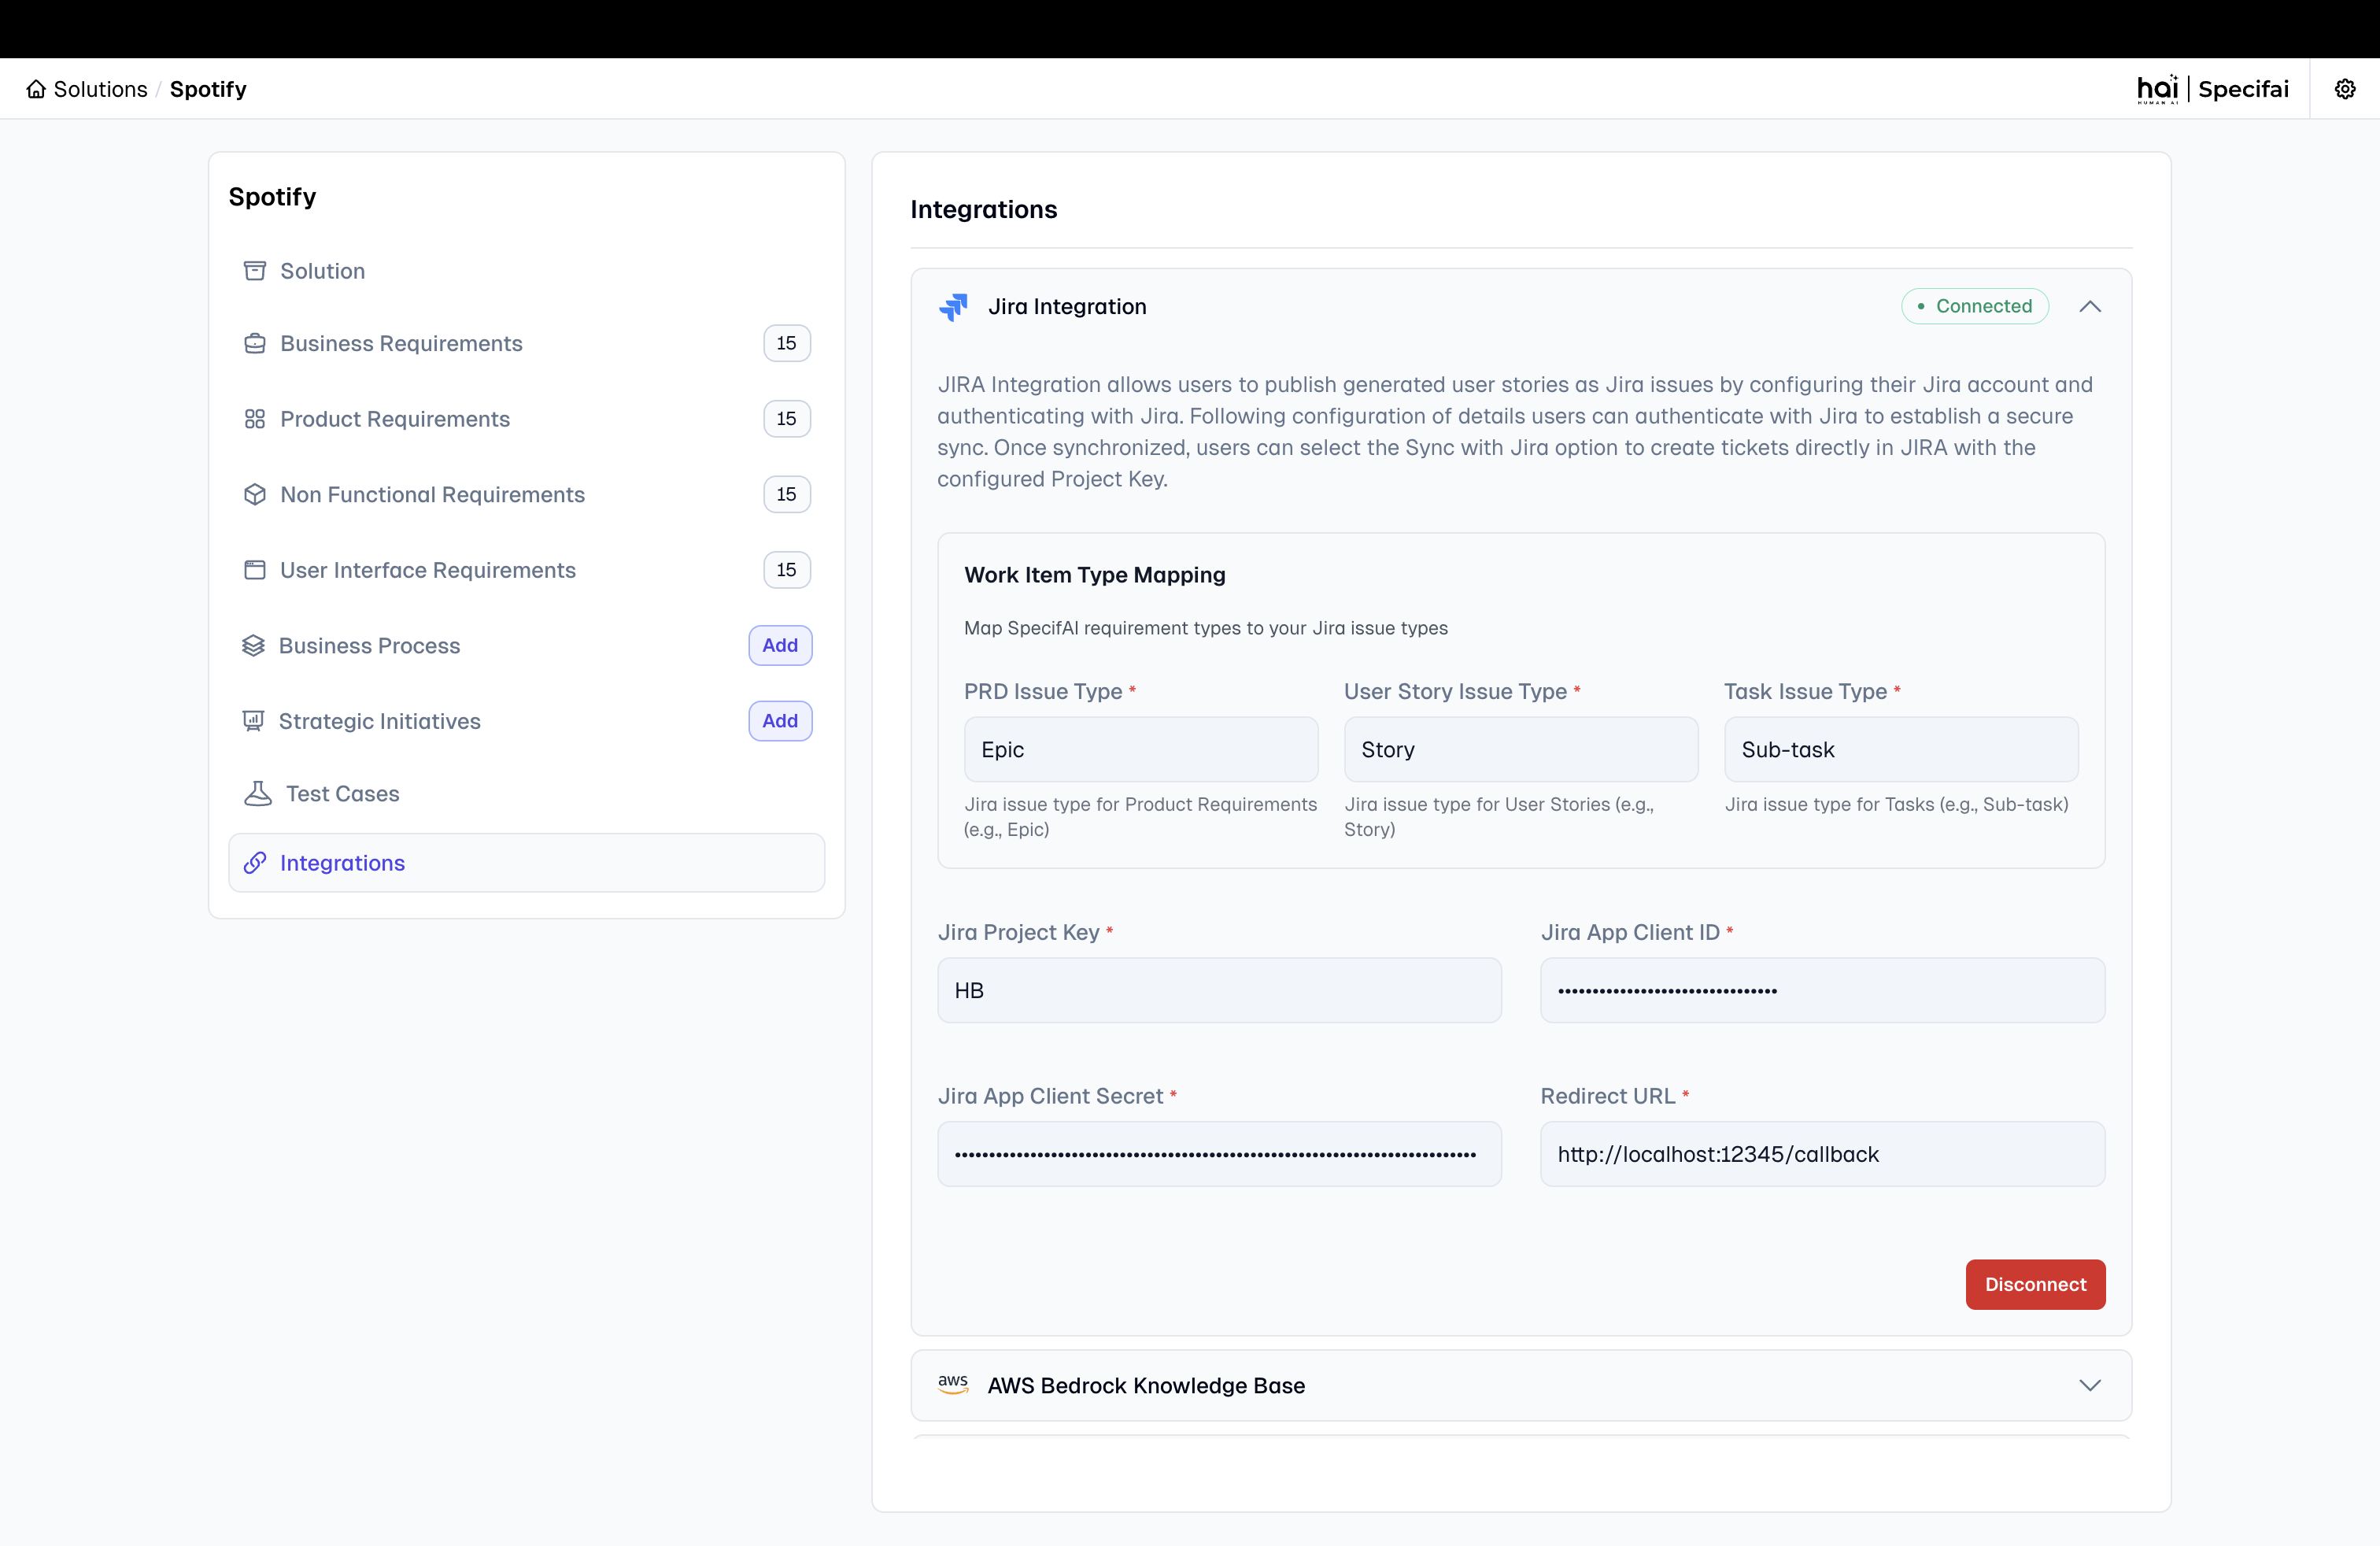
Task: Add a Business Process
Action: 780,645
